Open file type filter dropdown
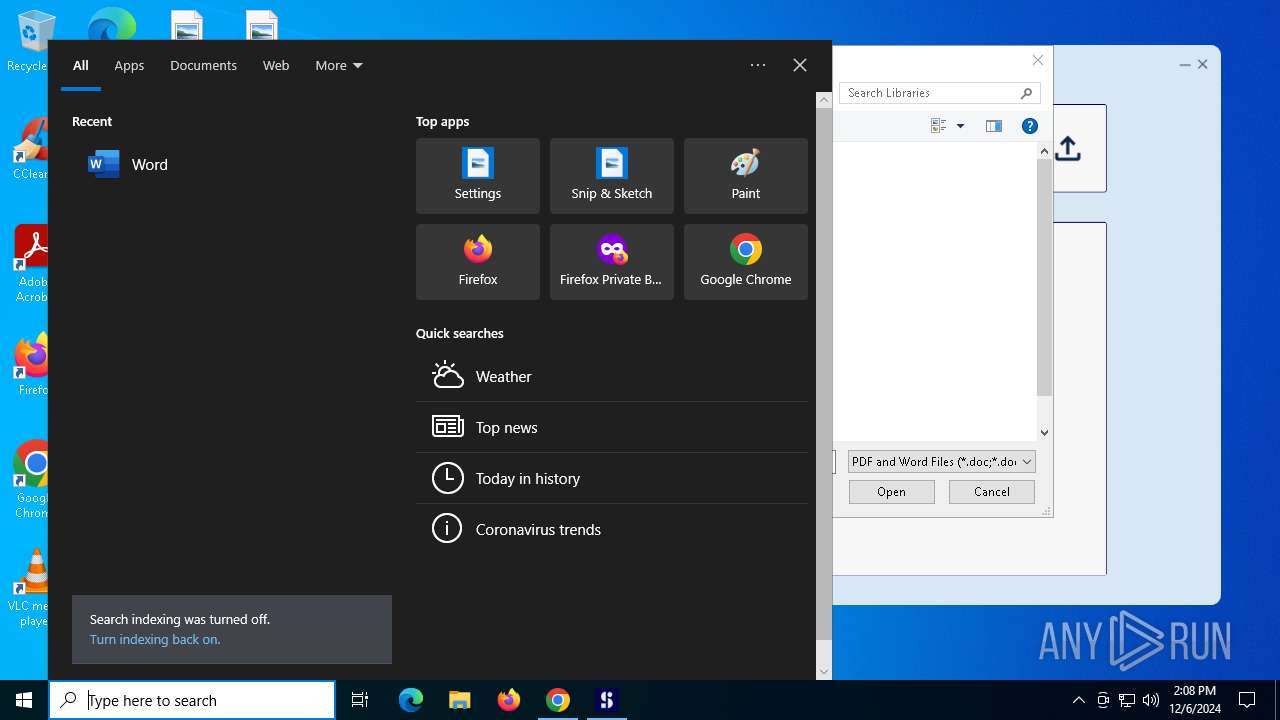1280x720 pixels. 941,462
